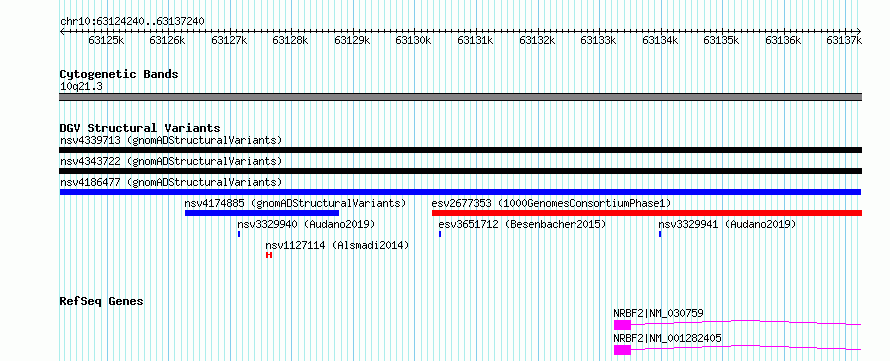Open the nsv3329940 (Audano2019) label
Screen dimensions: 890x361
click(307, 224)
